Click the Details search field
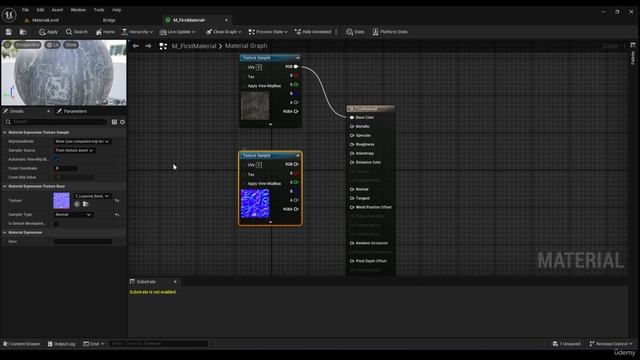The image size is (640, 360). pyautogui.click(x=57, y=122)
